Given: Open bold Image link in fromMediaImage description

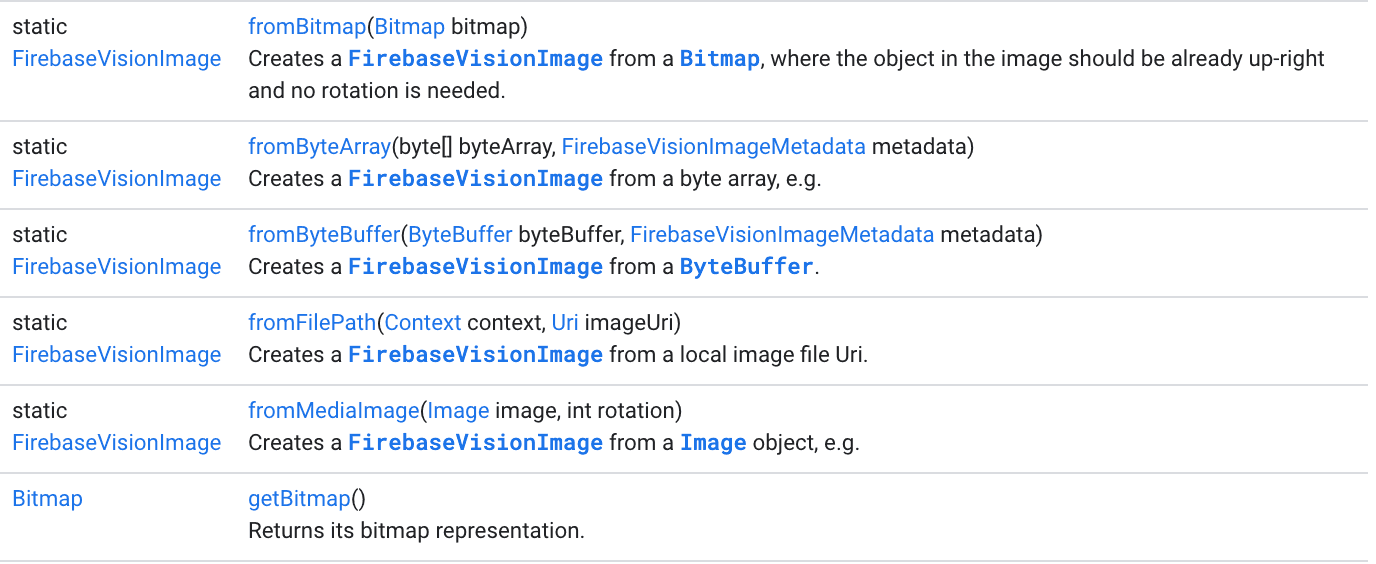Looking at the screenshot, I should (x=713, y=443).
